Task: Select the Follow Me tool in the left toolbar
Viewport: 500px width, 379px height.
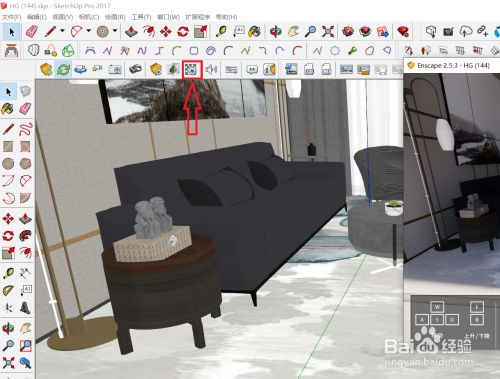Action: click(25, 236)
